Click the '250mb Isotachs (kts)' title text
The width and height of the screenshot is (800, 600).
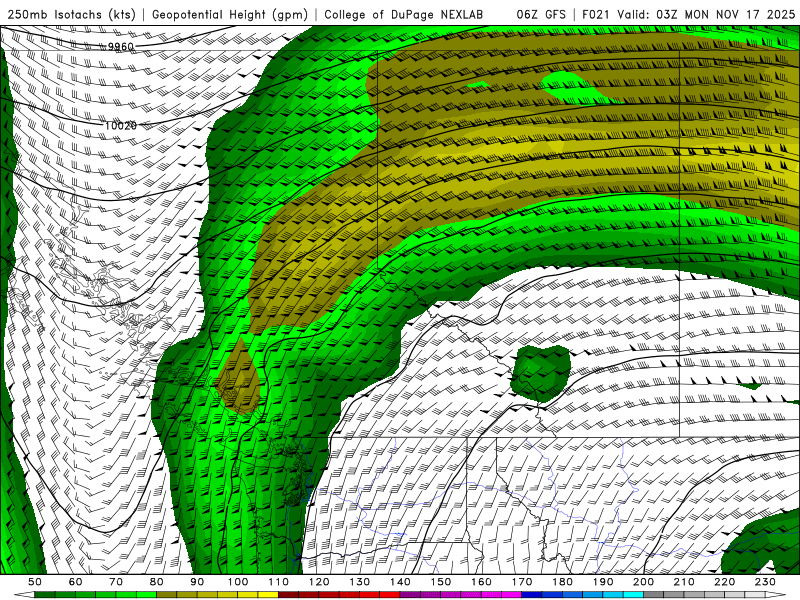(x=71, y=15)
